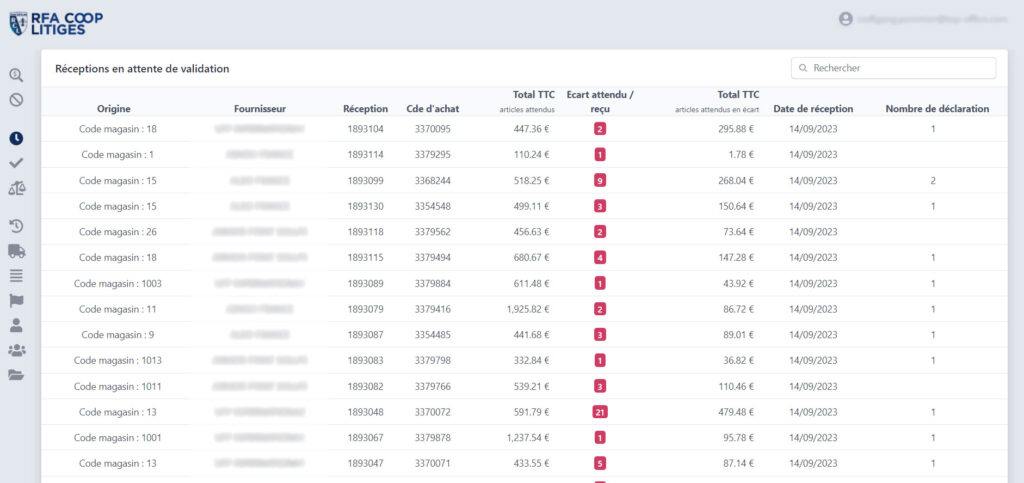Open the checkmark validated icon in sidebar

tap(16, 163)
